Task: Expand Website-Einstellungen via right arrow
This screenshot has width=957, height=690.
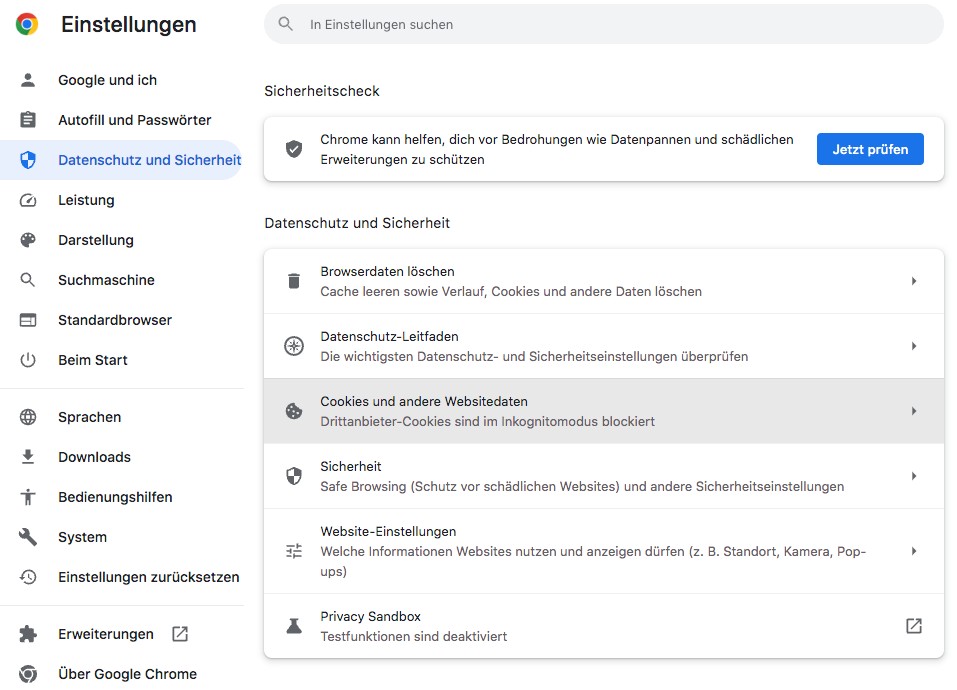Action: tap(913, 551)
